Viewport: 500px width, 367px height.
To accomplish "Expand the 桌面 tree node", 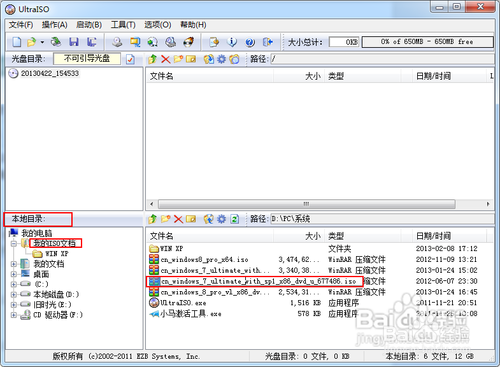I will click(14, 274).
